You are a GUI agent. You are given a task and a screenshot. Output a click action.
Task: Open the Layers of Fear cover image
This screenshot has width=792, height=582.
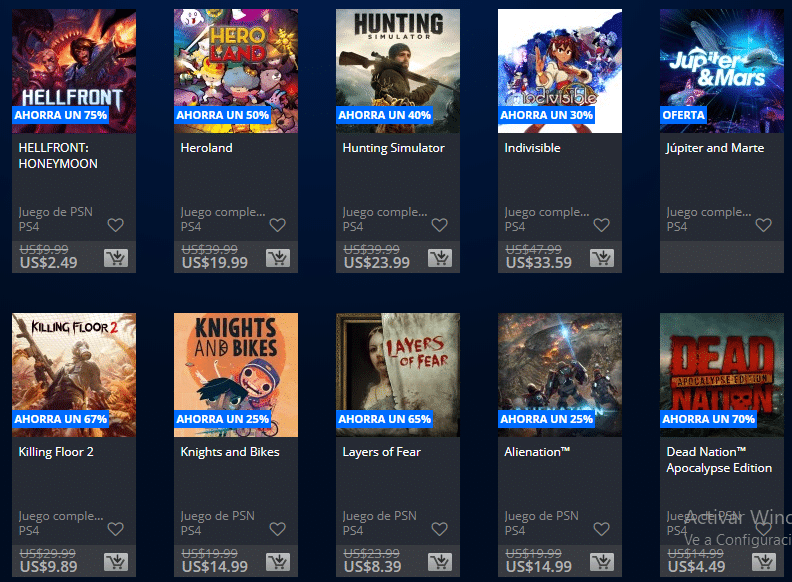(398, 375)
